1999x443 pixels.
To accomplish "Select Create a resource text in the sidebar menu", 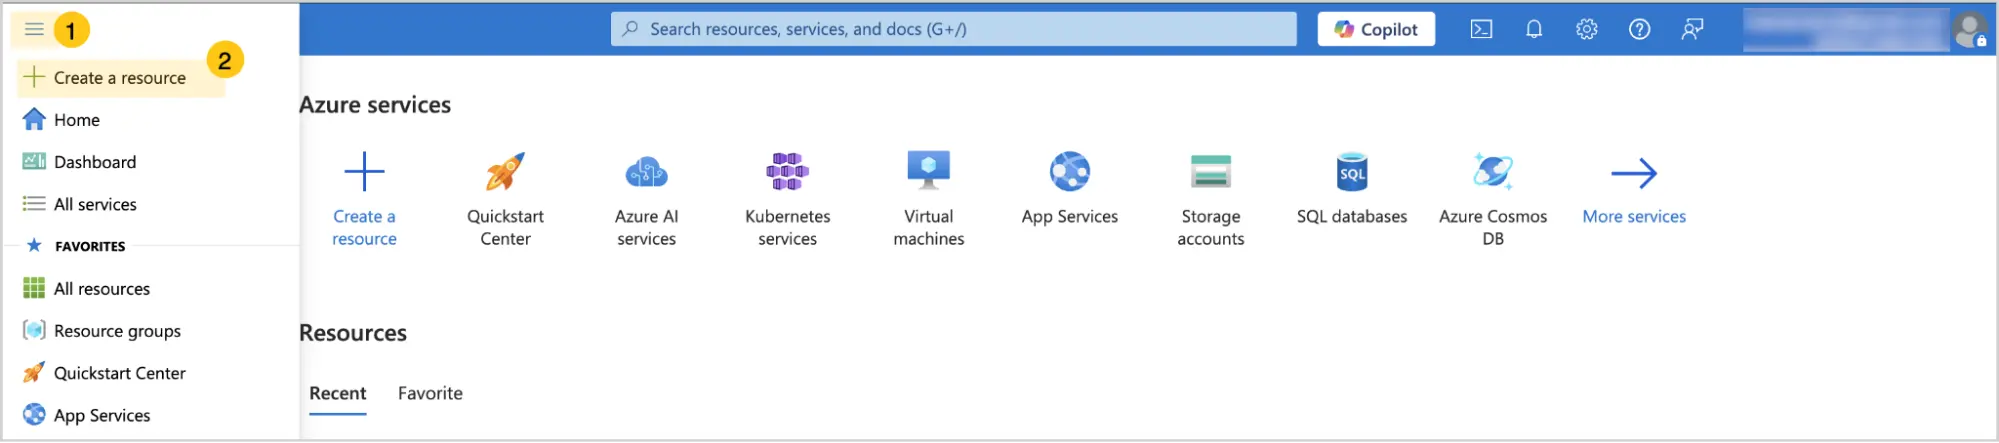I will pos(120,77).
